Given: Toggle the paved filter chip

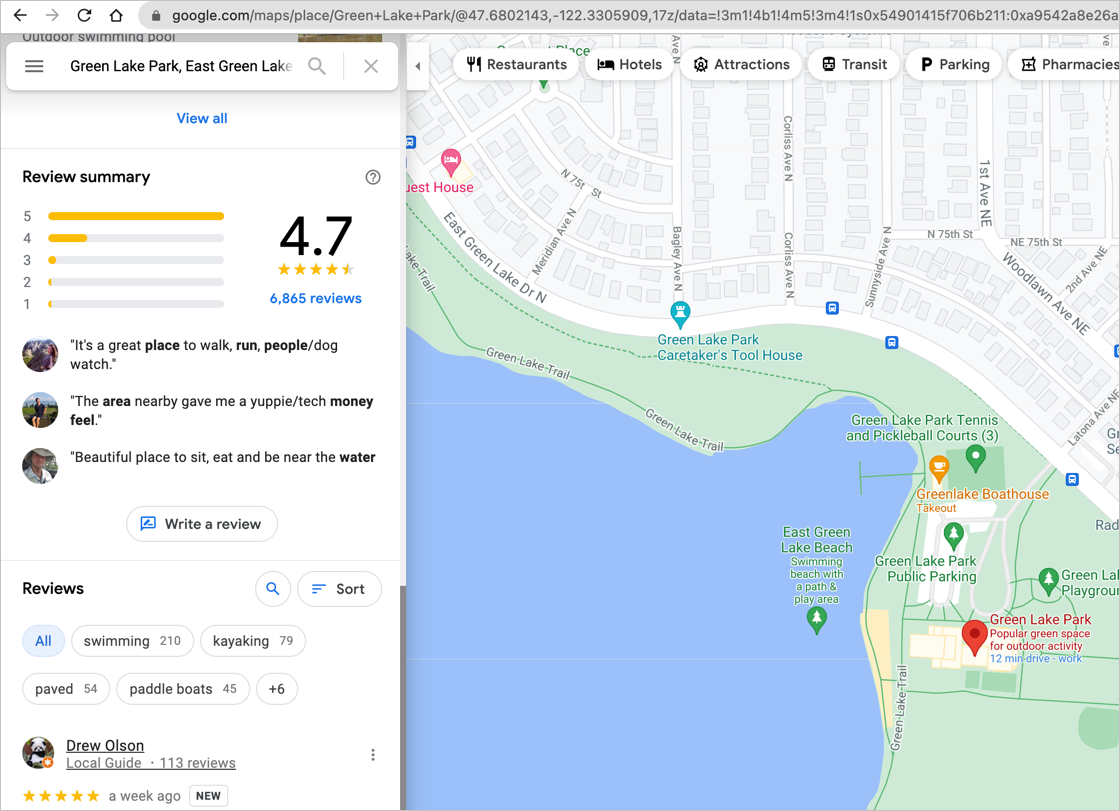Looking at the screenshot, I should [66, 689].
